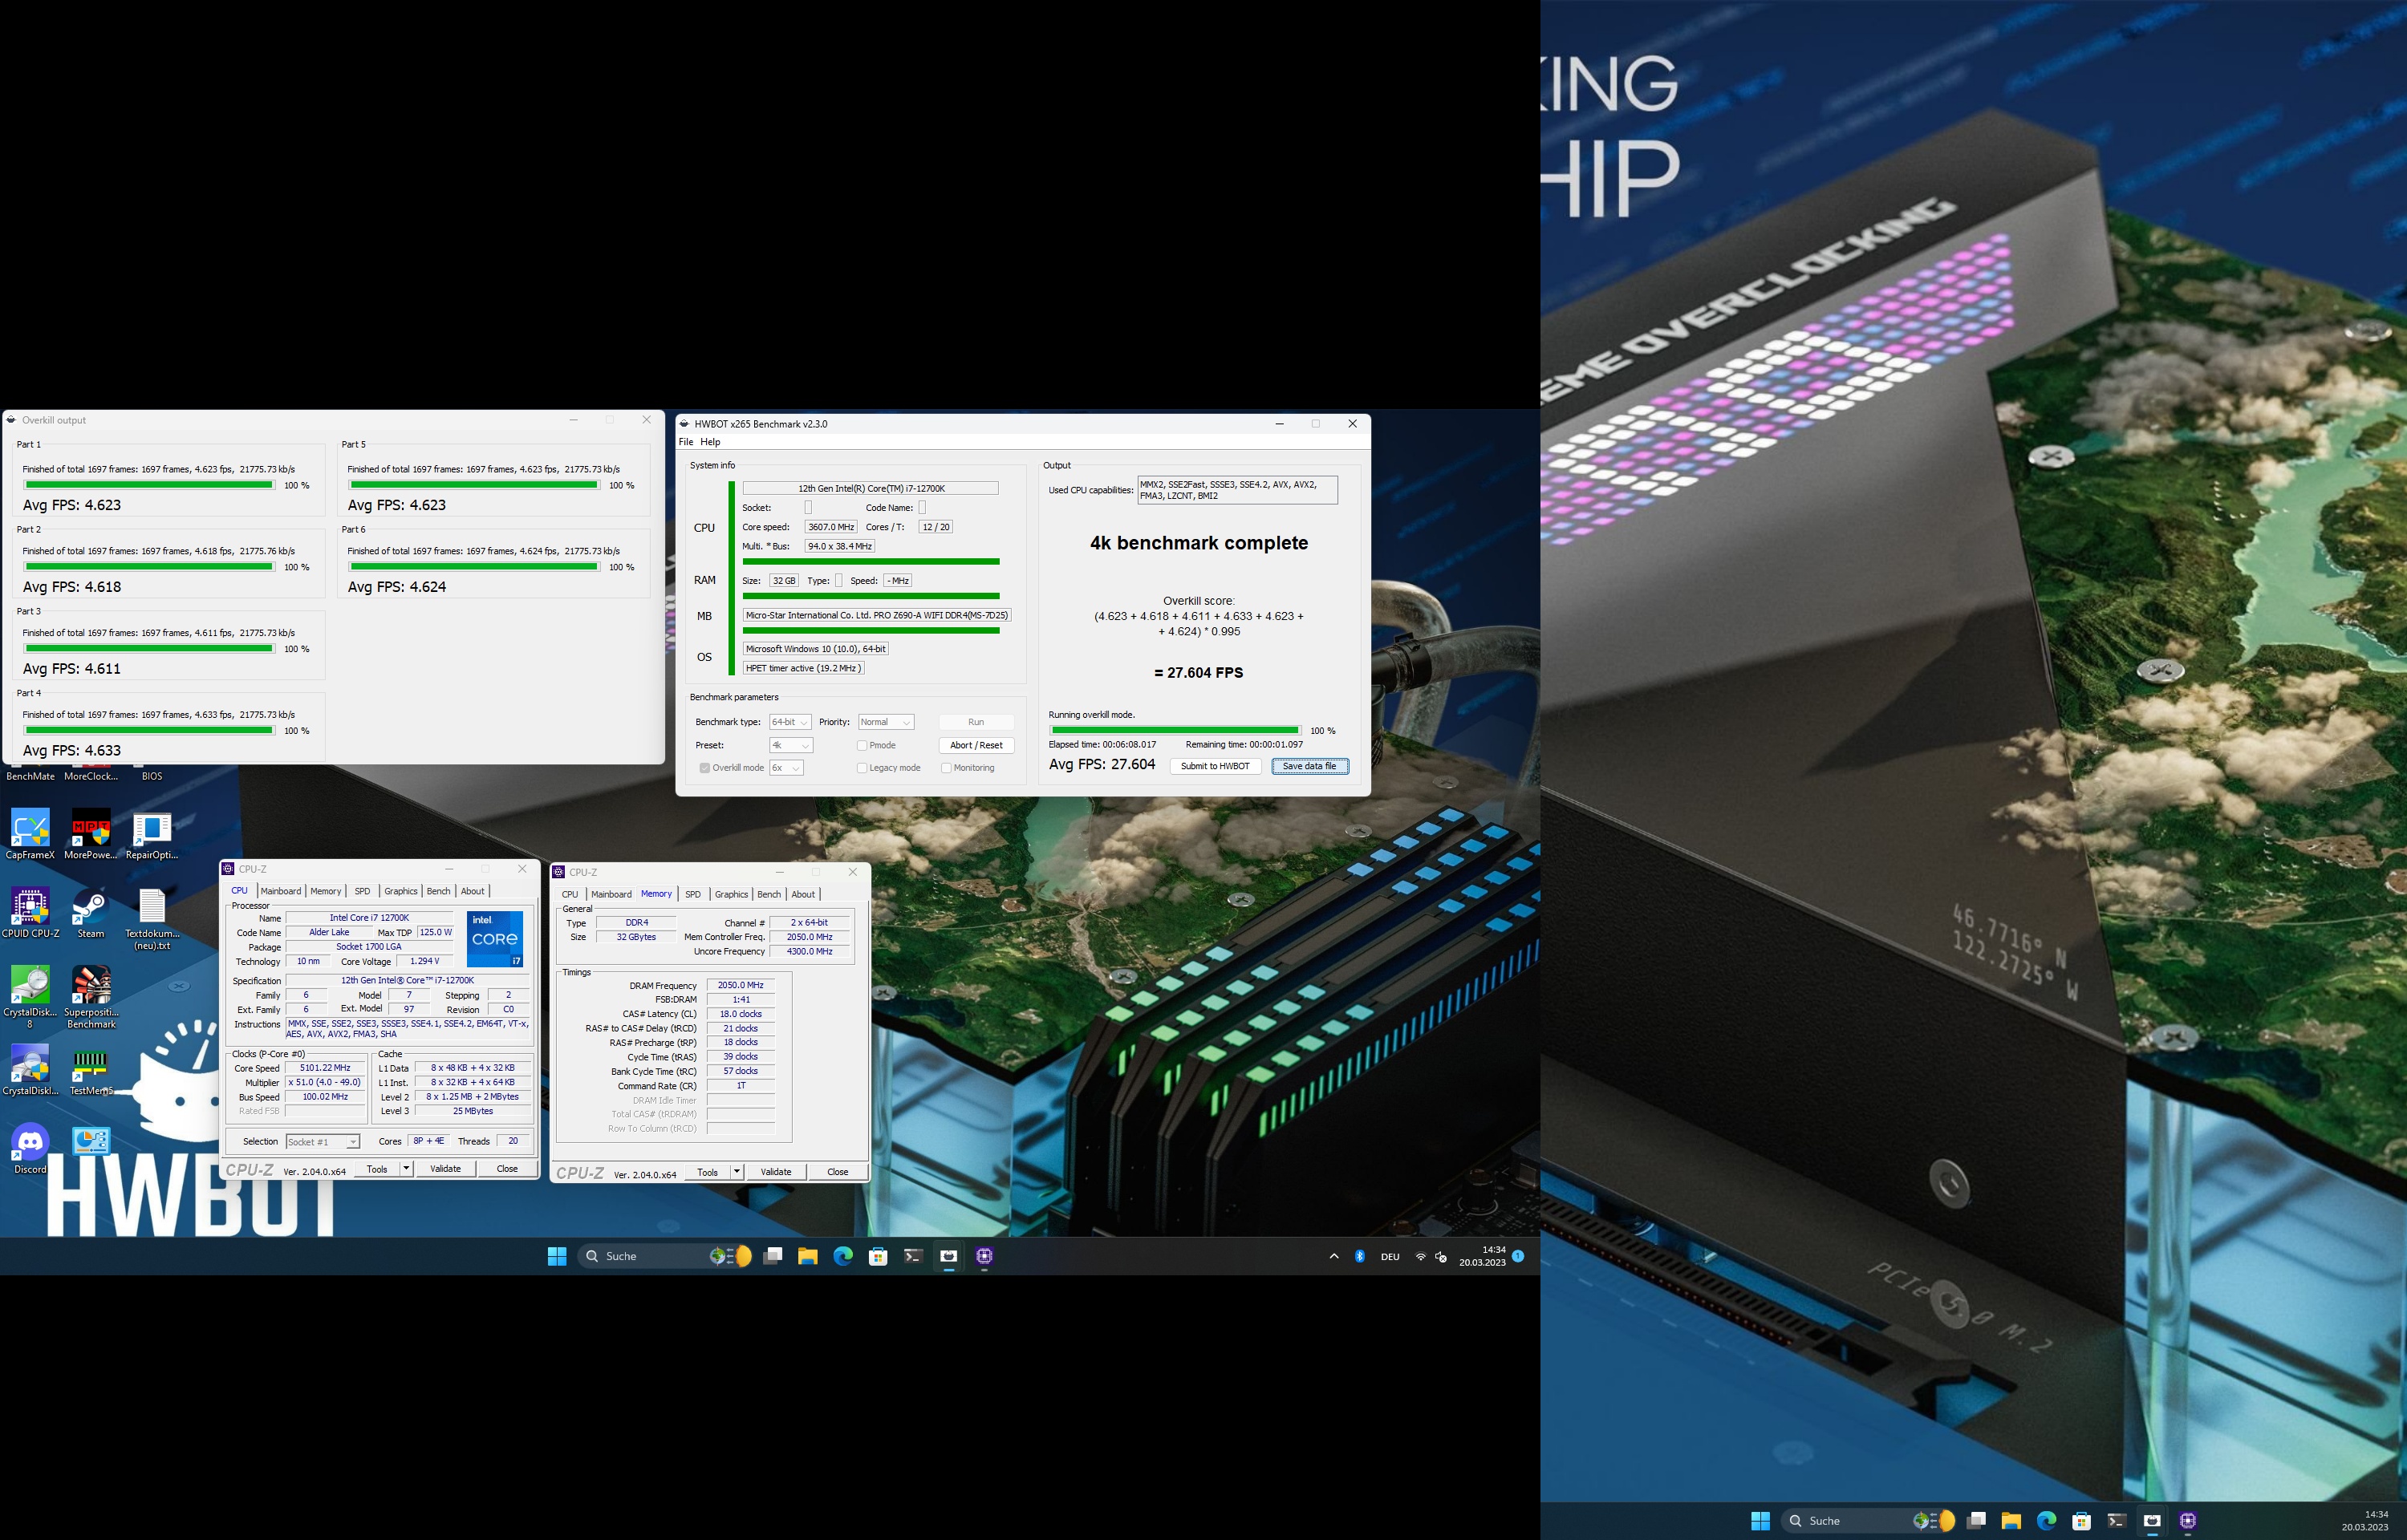Screen dimensions: 2407x1540
Task: Open Microsoft Store on the taskbar under the CPU-Z windows
Action: [878, 1256]
